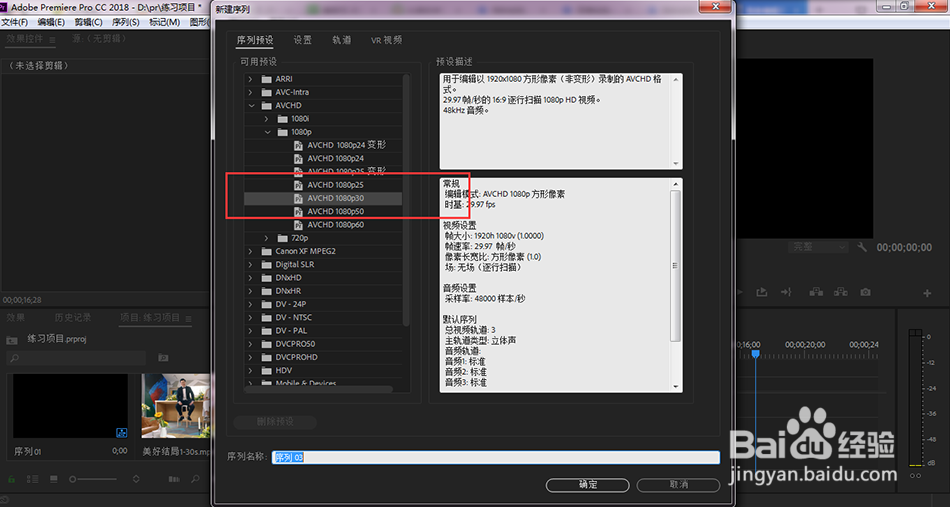
Task: Open Effect Controls panel menu icon
Action: click(52, 39)
